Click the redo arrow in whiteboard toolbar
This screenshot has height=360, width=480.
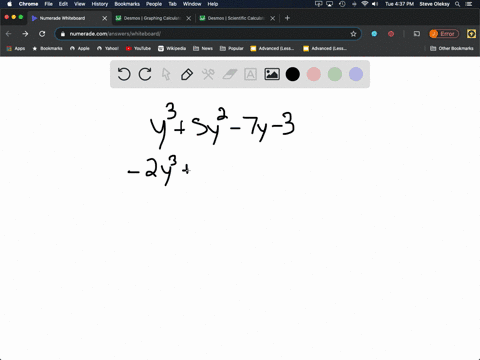pos(145,74)
